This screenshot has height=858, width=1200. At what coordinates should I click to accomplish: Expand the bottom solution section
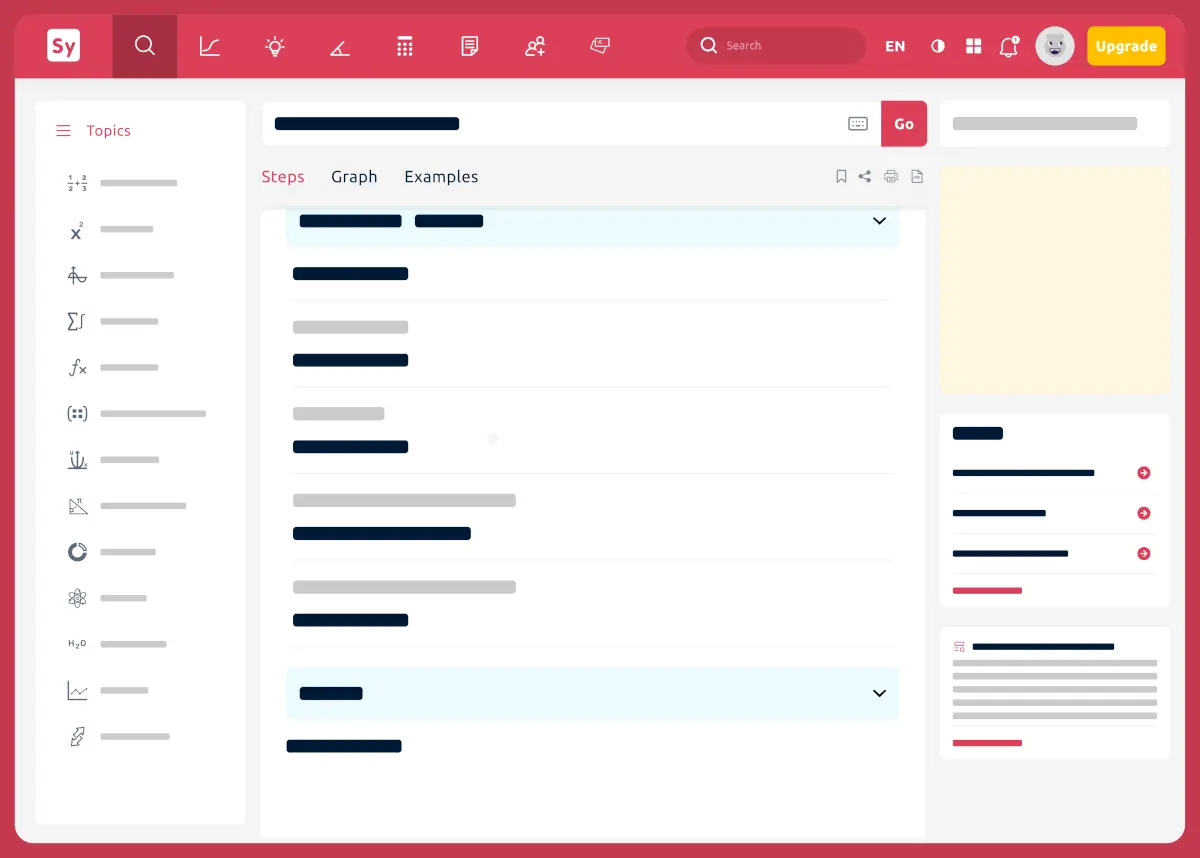879,693
